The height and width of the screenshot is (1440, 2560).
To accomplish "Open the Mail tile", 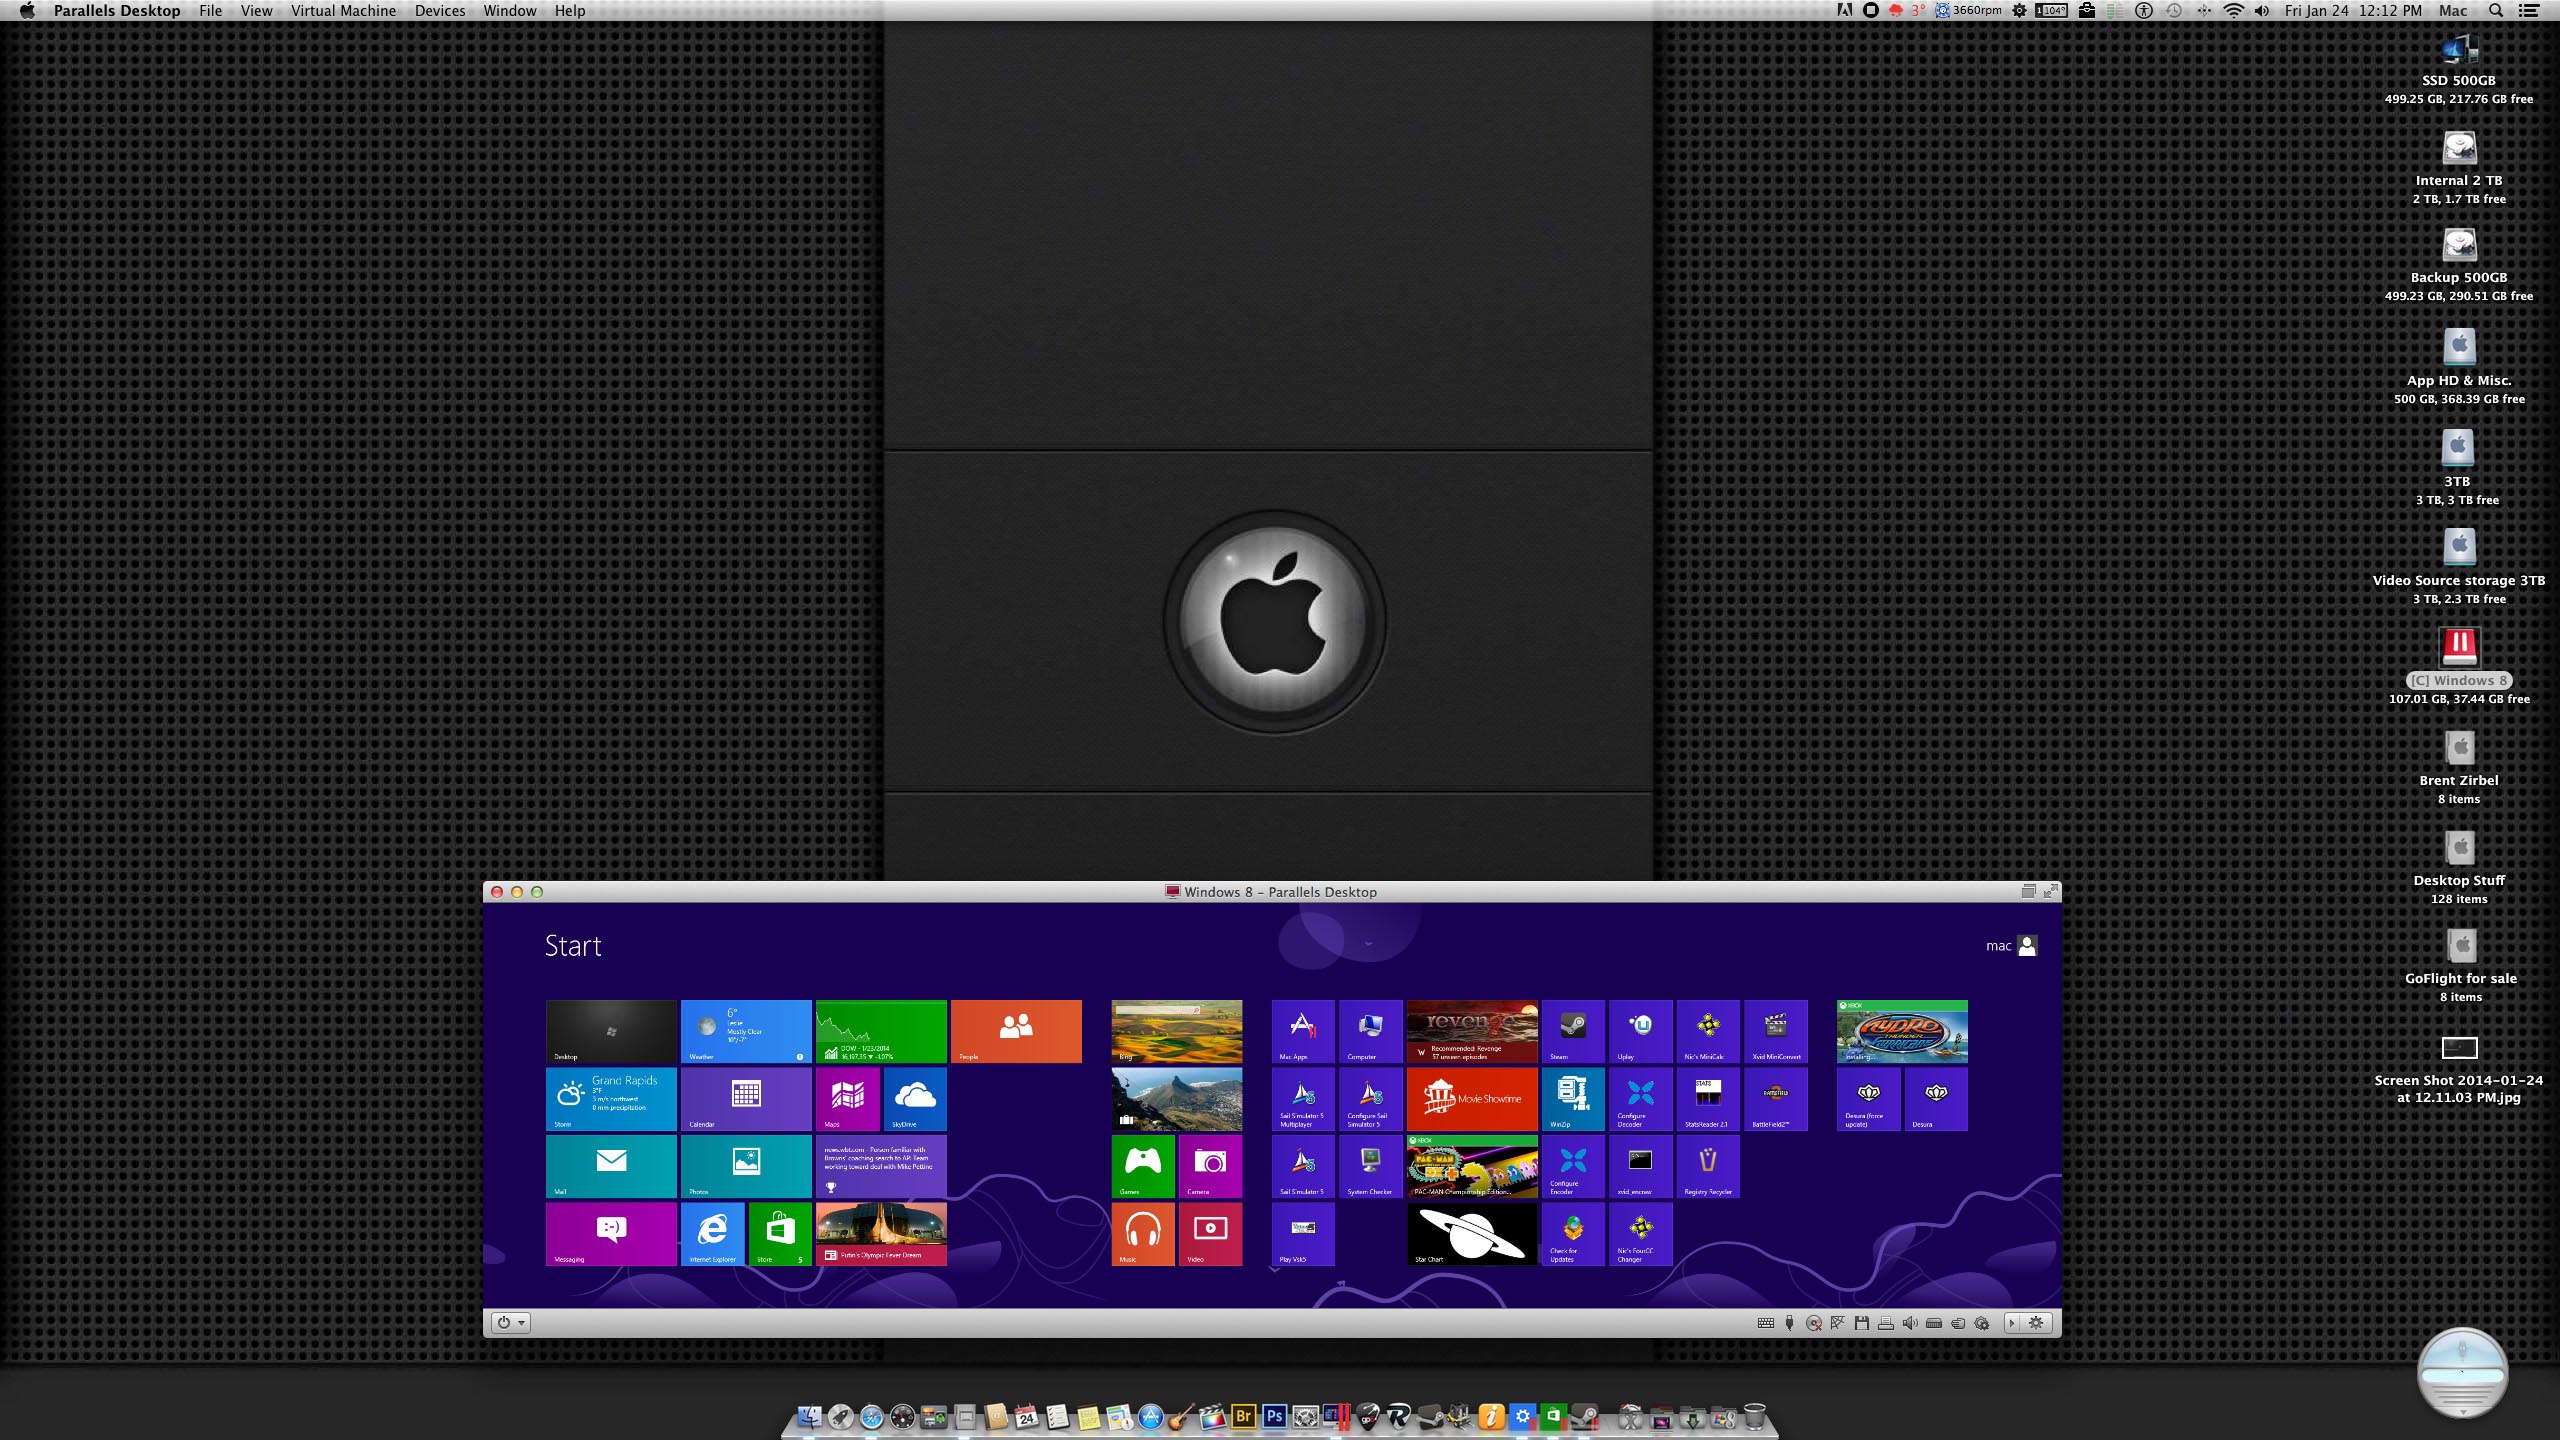I will point(611,1166).
